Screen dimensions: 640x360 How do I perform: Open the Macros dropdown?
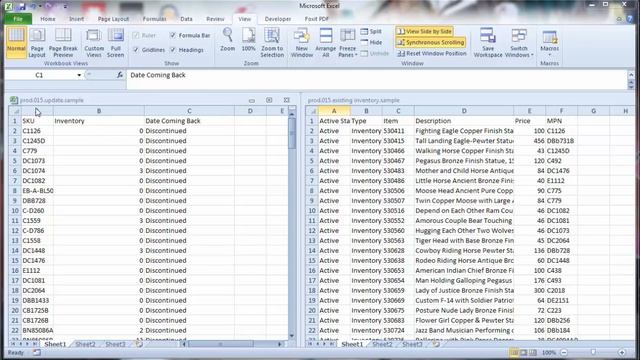549,42
